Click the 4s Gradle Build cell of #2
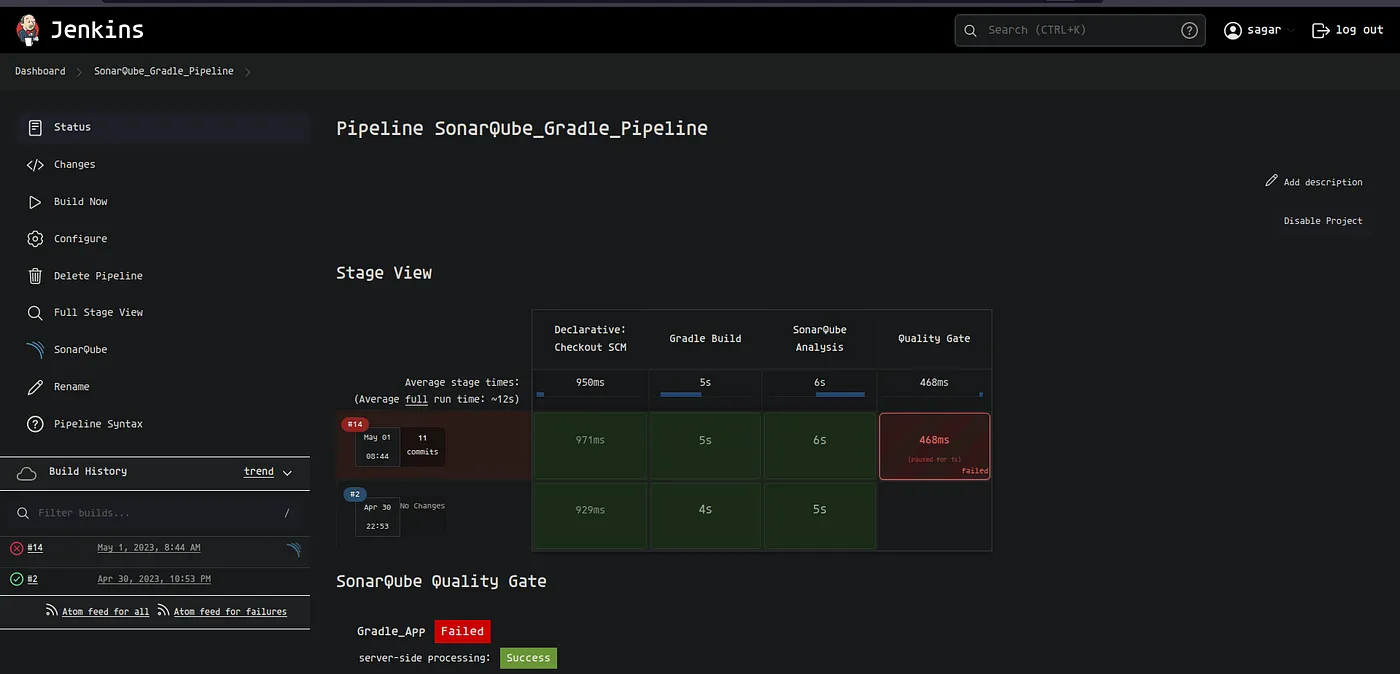The height and width of the screenshot is (674, 1400). 705,516
